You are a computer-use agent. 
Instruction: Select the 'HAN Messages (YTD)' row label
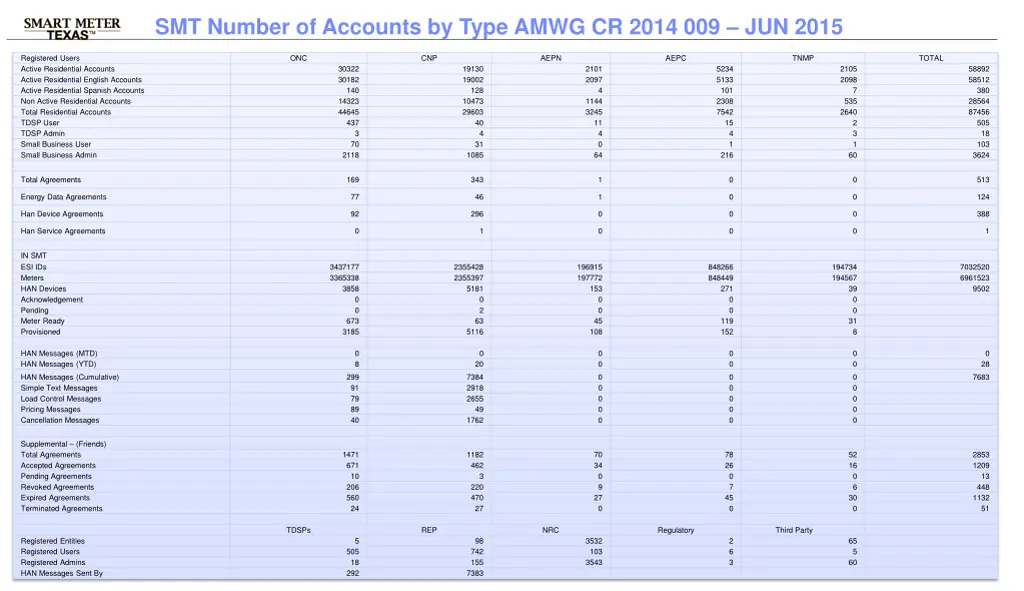(x=58, y=364)
